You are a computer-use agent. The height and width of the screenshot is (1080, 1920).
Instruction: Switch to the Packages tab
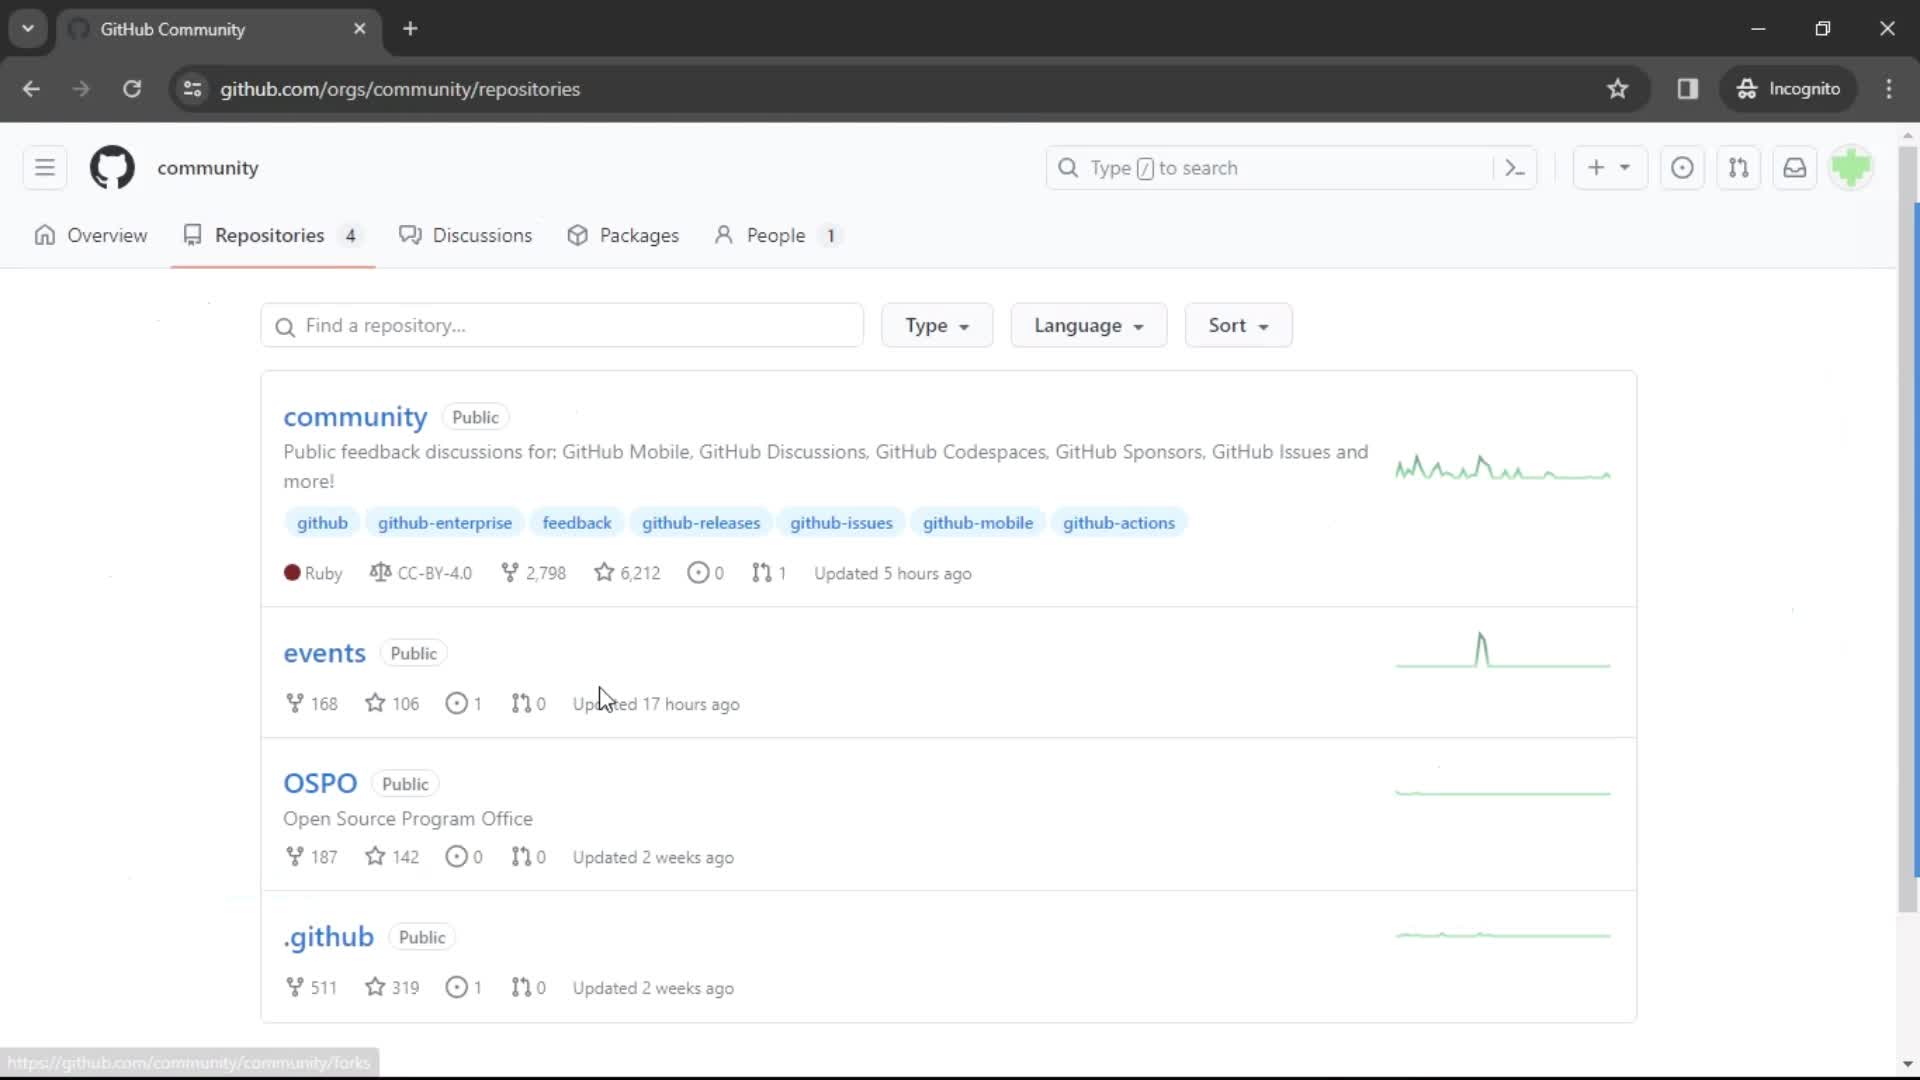623,236
